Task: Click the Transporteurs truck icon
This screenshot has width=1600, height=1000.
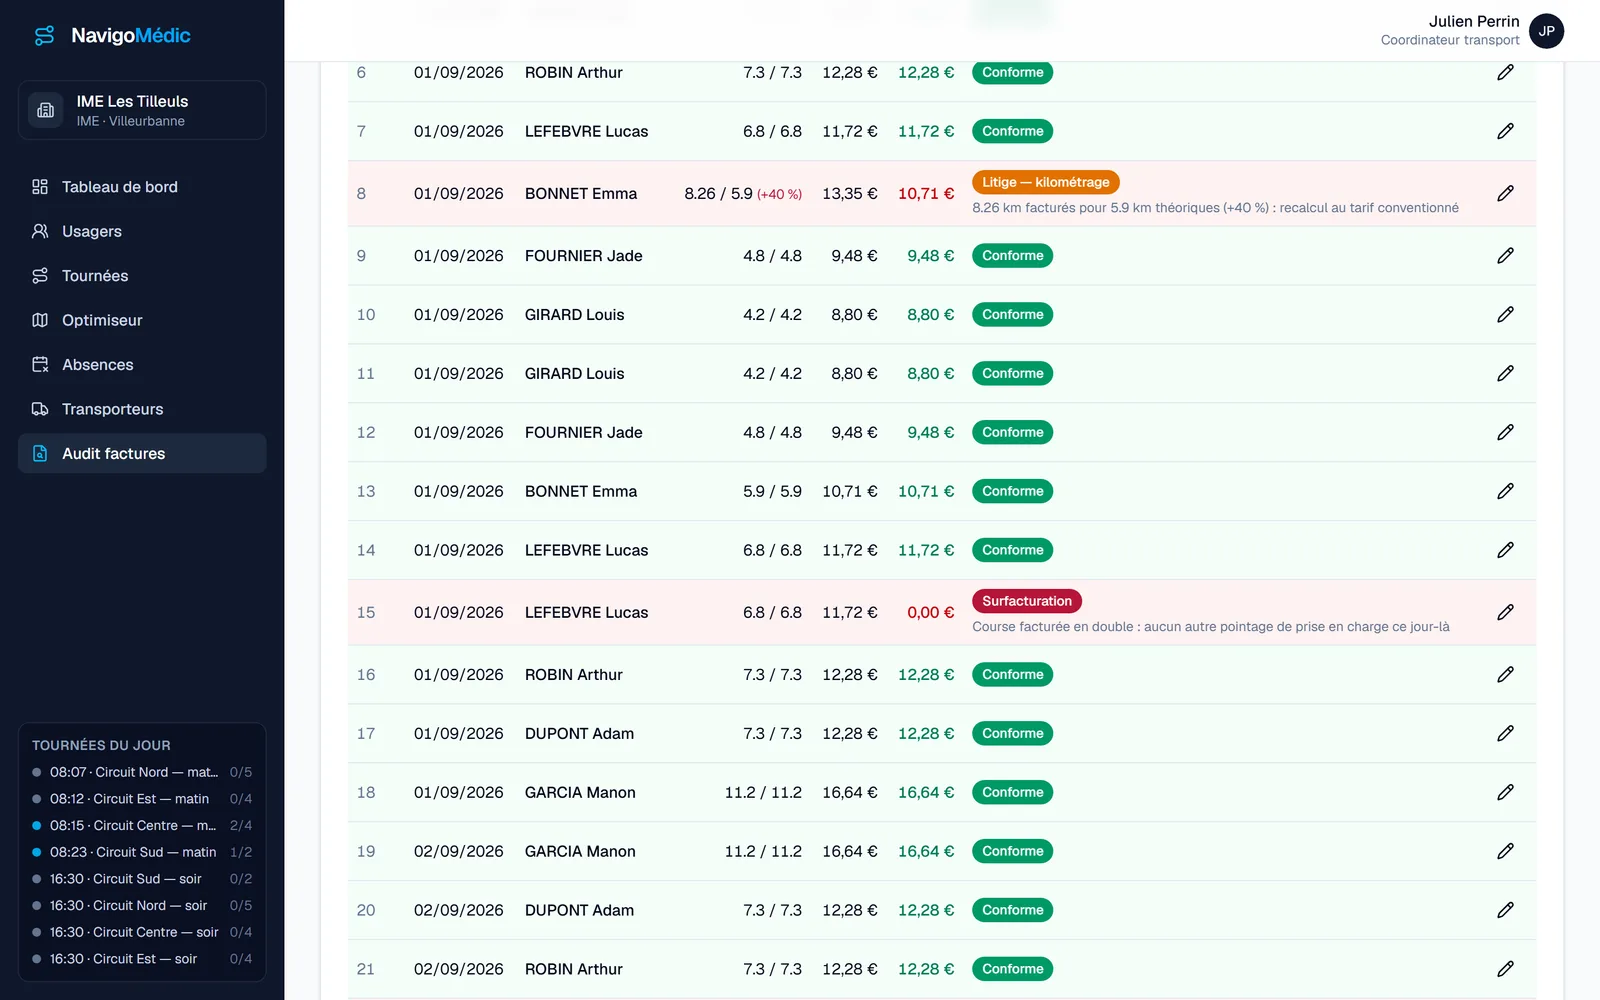Action: [40, 409]
